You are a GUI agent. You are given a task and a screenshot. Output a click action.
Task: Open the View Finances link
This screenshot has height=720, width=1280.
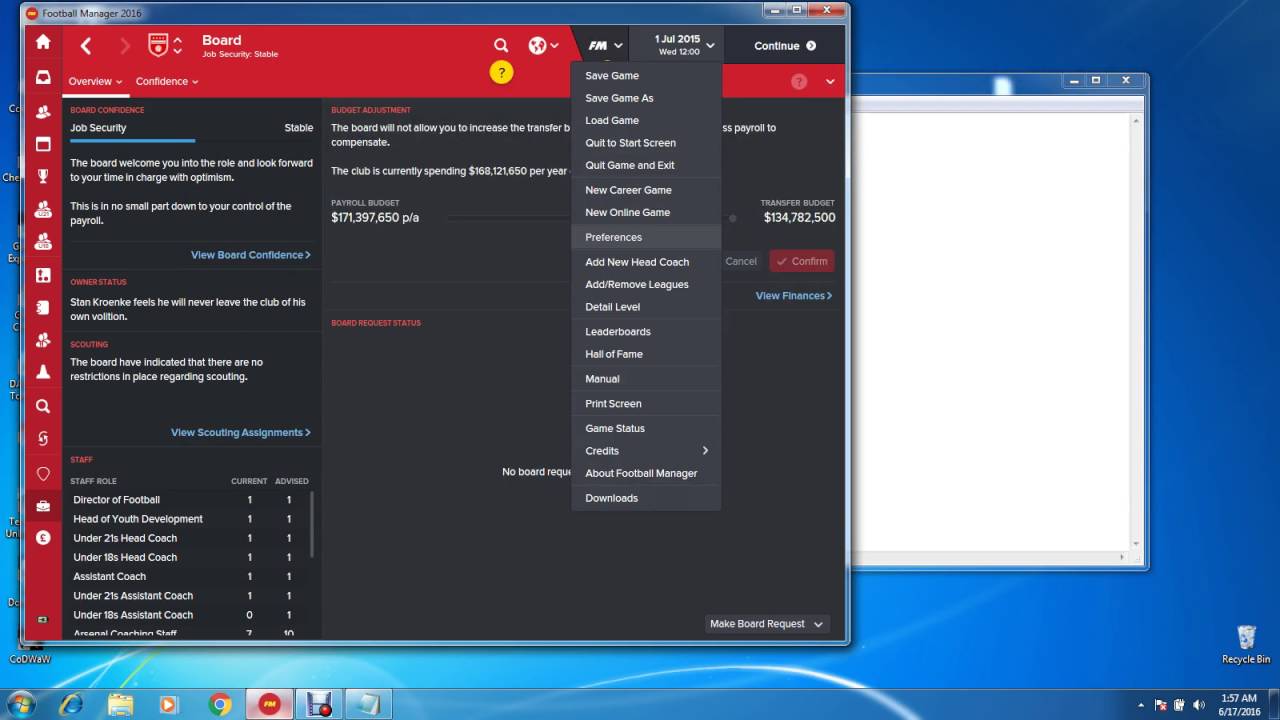pos(794,296)
